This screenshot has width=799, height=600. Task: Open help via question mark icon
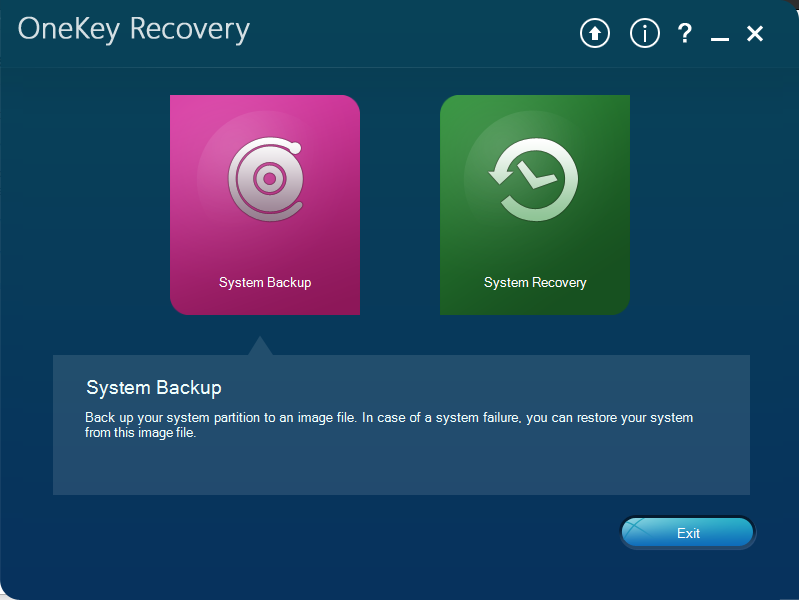(685, 34)
